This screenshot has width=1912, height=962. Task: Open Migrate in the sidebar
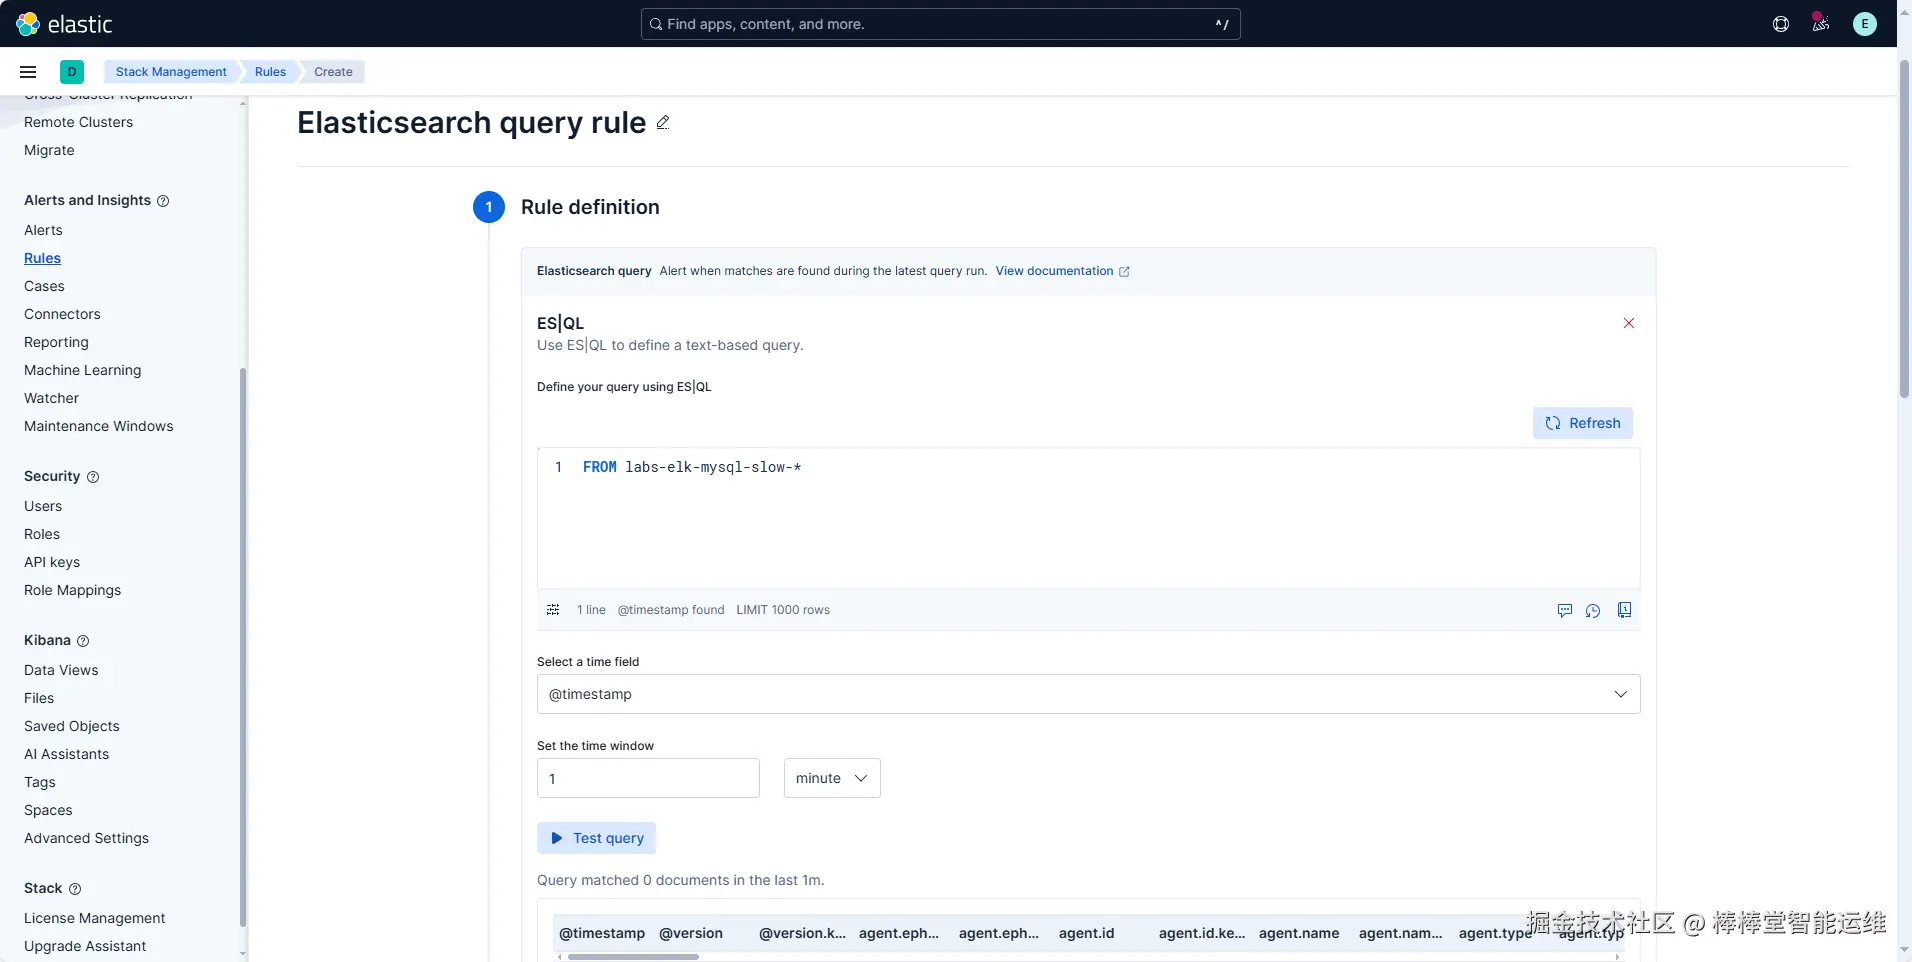[x=49, y=150]
